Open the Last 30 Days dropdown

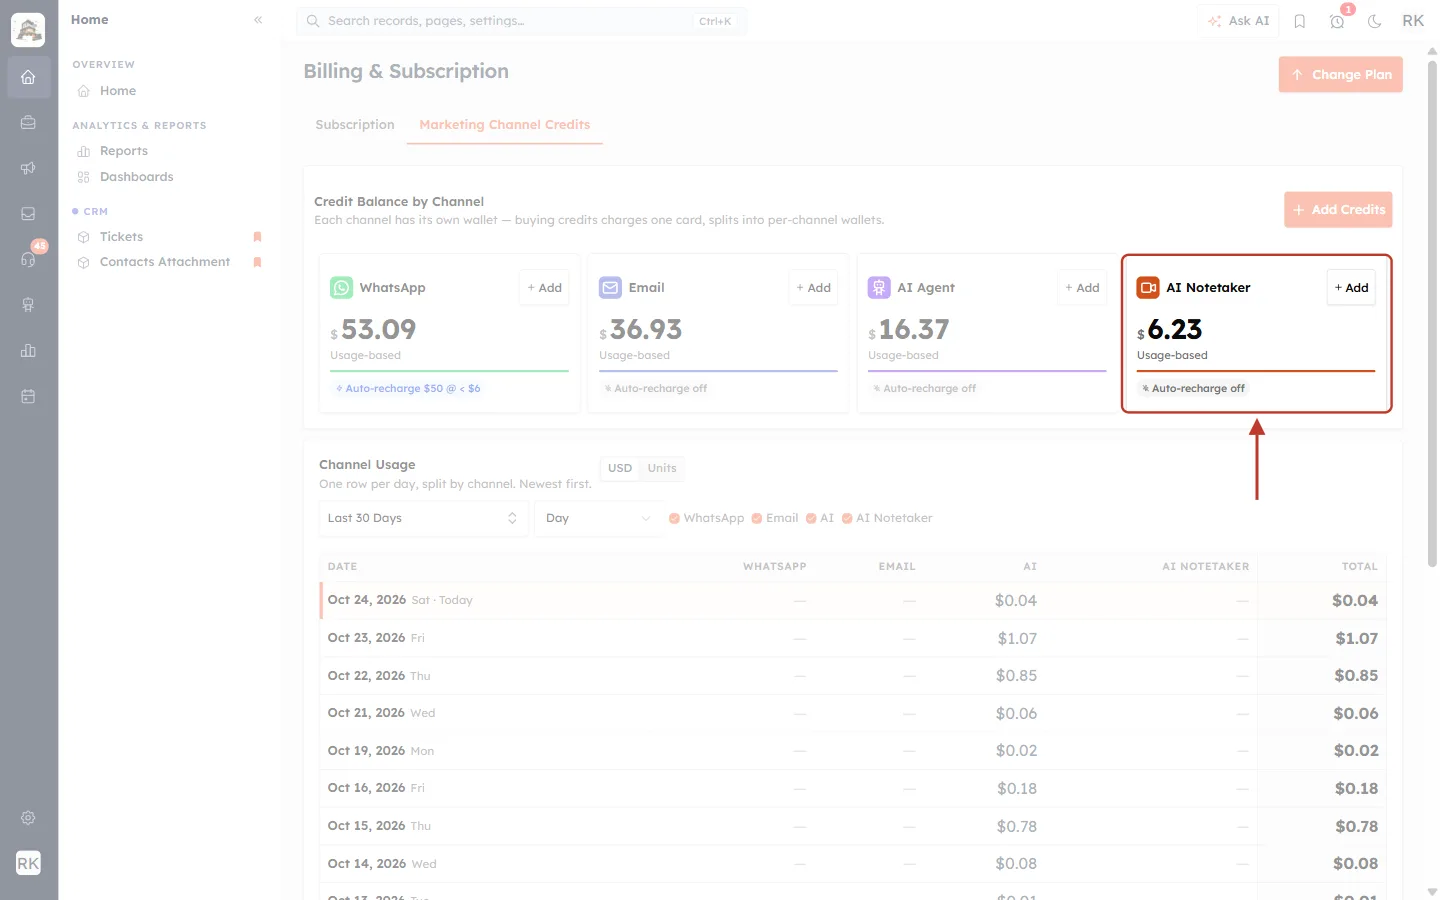tap(422, 518)
